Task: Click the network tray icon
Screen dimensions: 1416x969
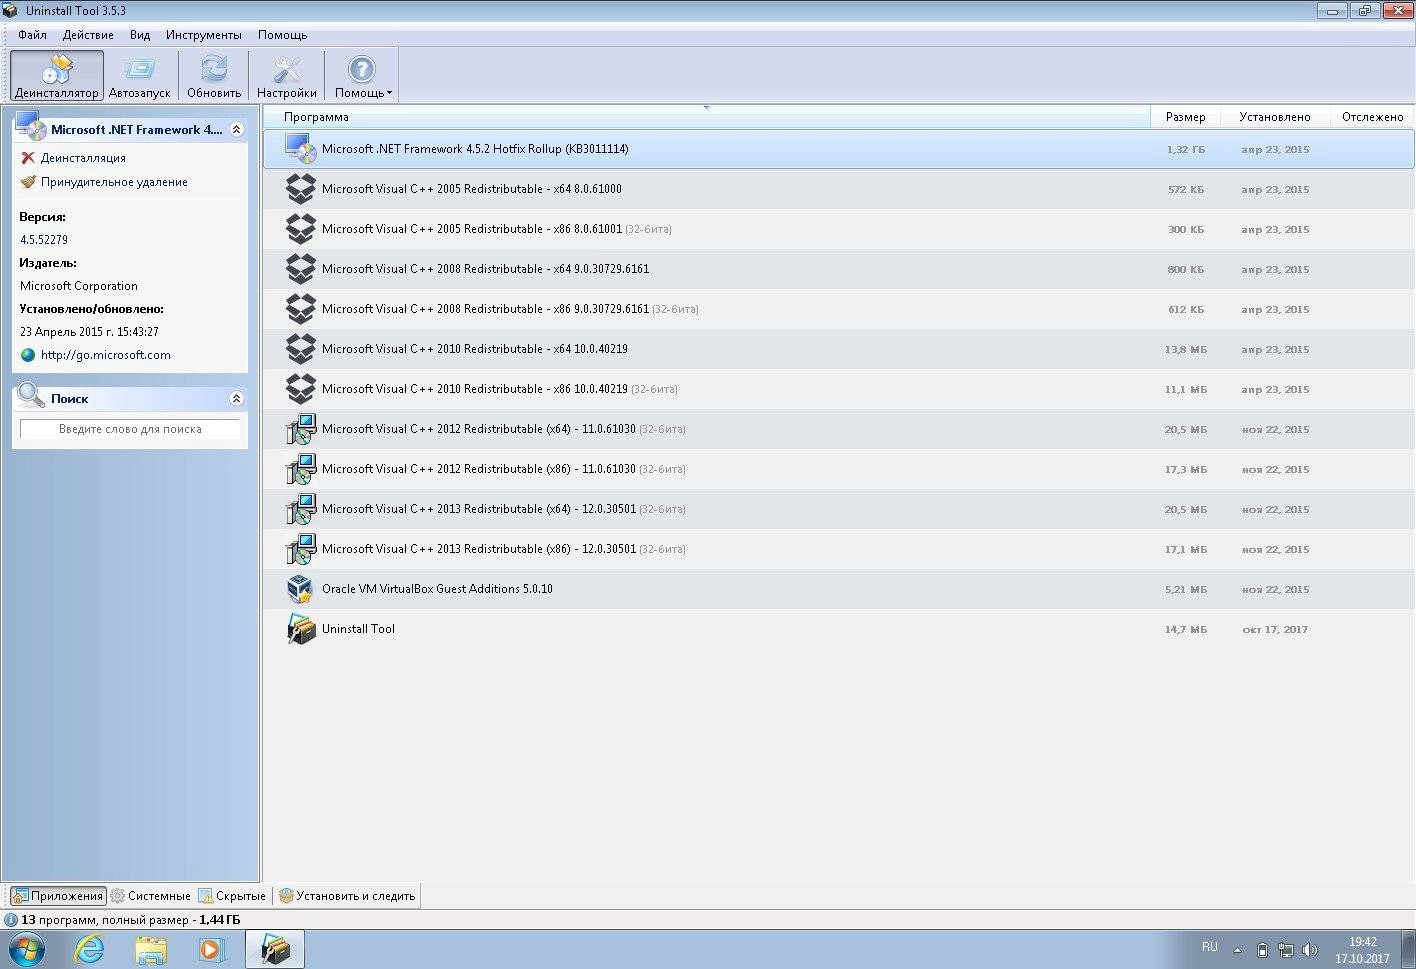Action: [1286, 950]
